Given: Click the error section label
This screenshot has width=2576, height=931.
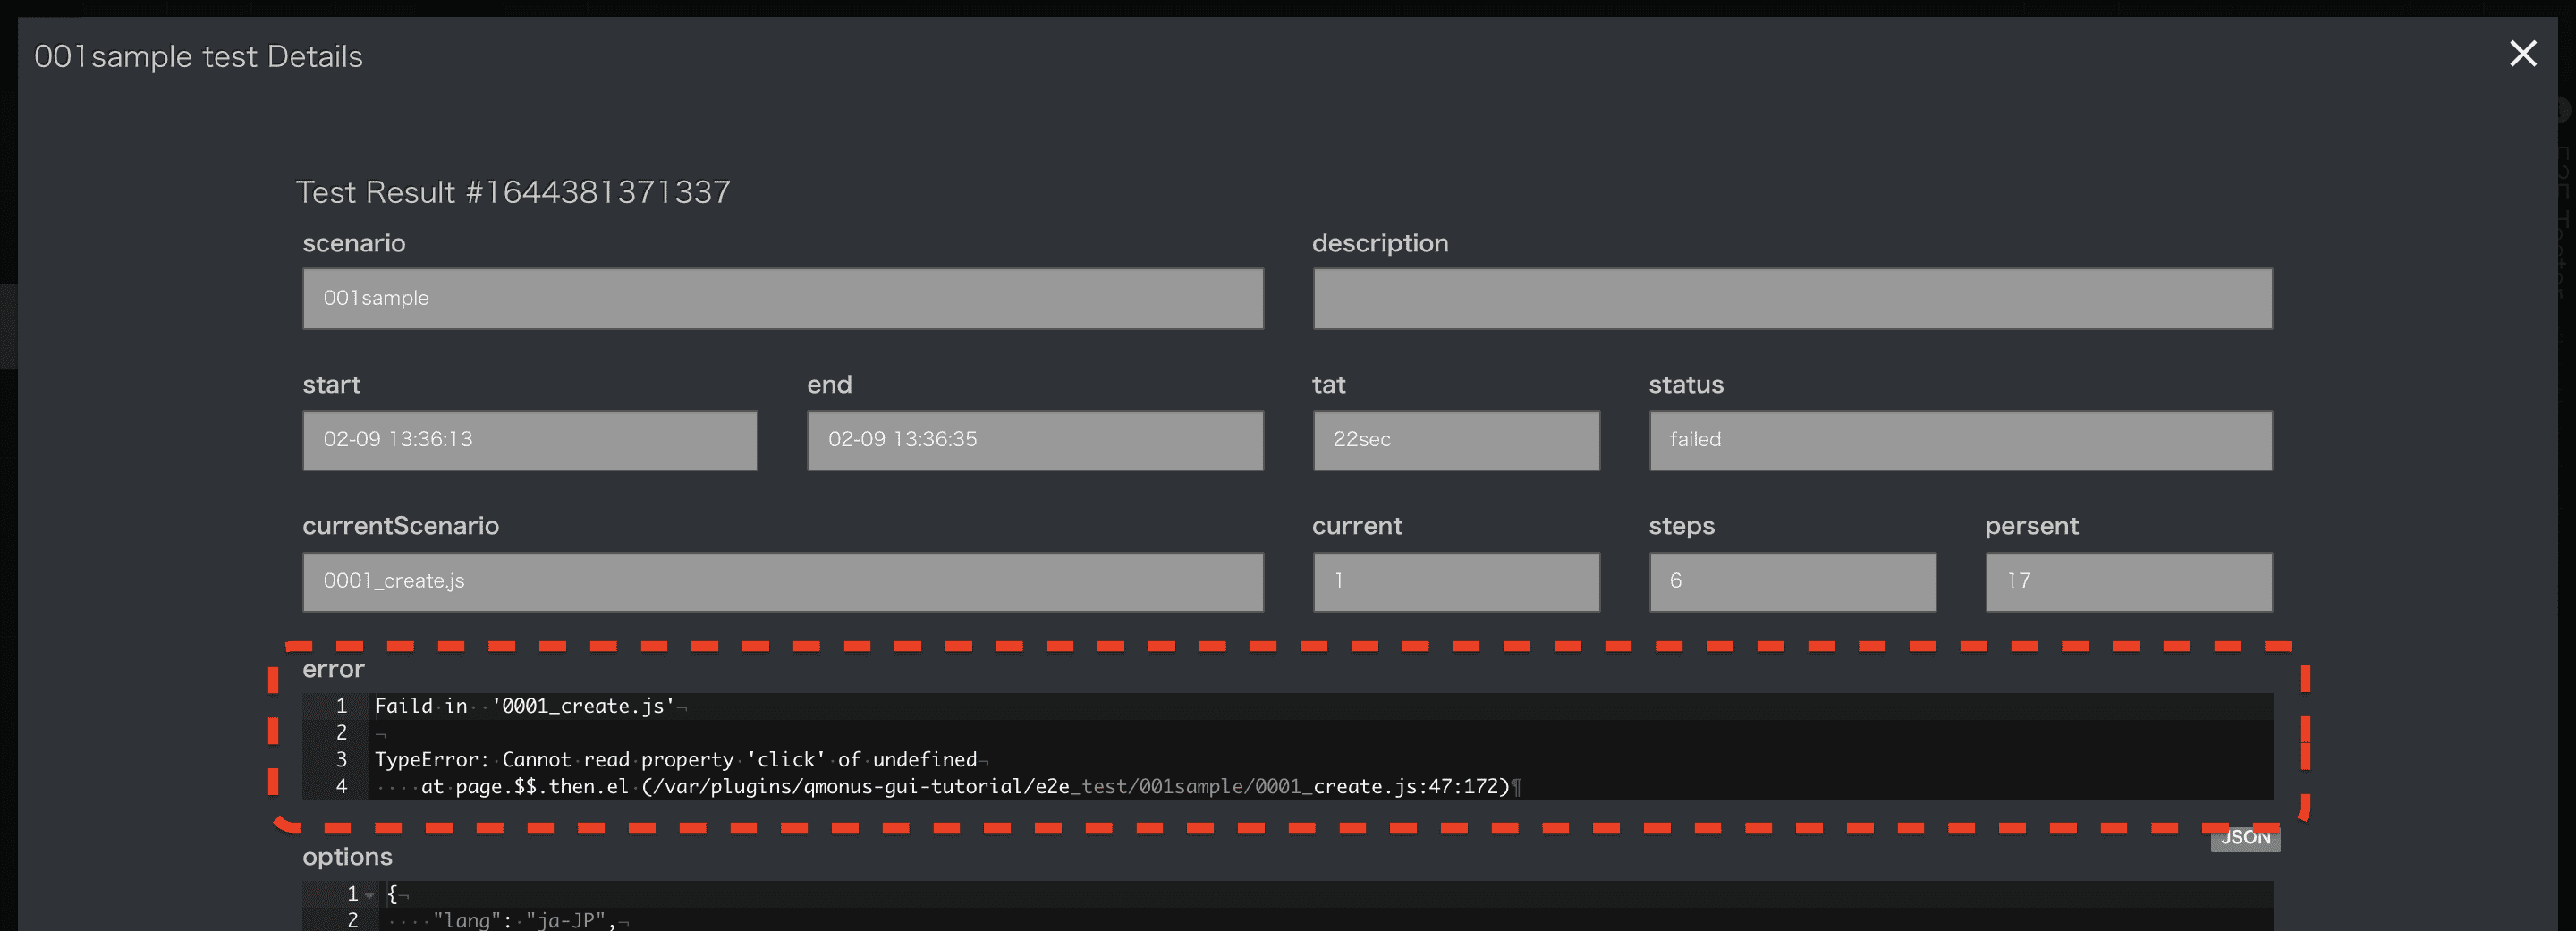Looking at the screenshot, I should click(333, 670).
